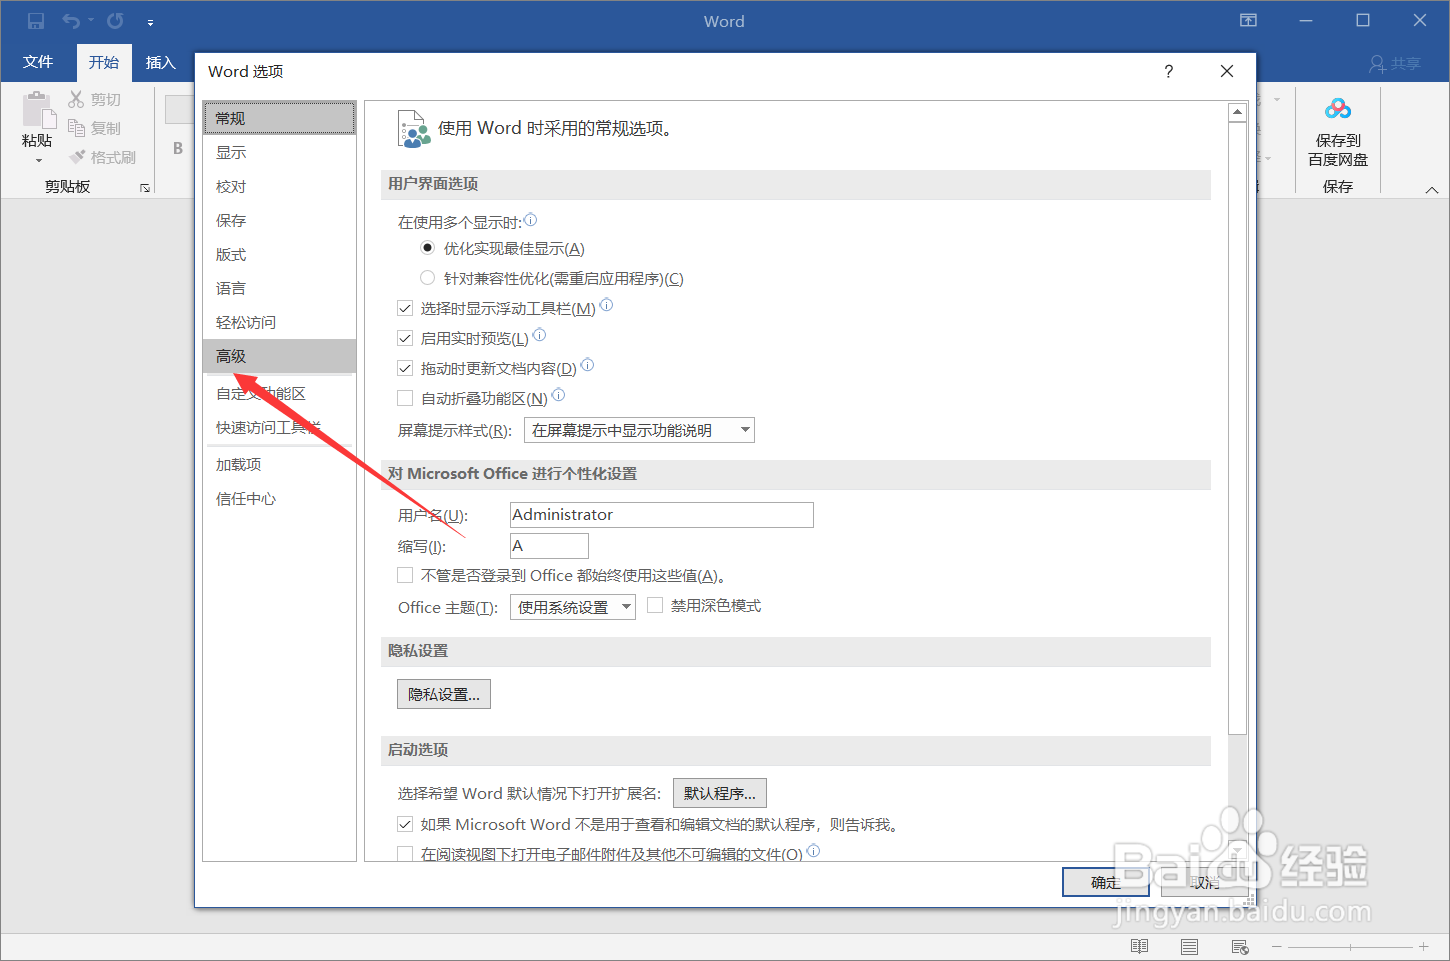Click the dialog help question mark
Image resolution: width=1450 pixels, height=961 pixels.
1168,71
